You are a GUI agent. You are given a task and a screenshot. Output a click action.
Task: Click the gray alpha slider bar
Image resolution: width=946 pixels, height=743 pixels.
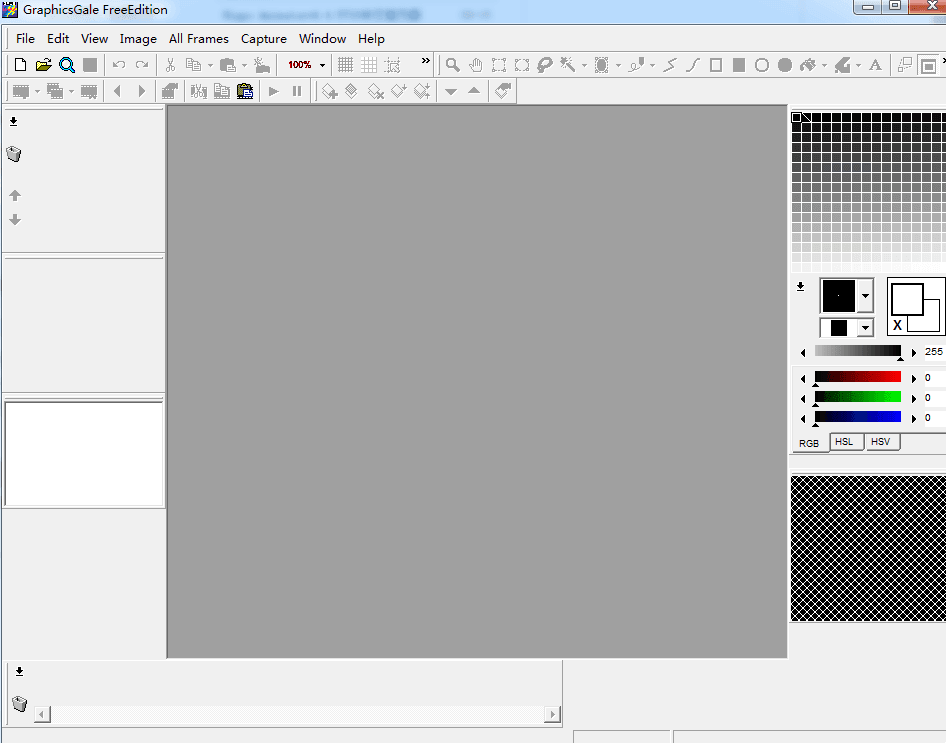[857, 351]
